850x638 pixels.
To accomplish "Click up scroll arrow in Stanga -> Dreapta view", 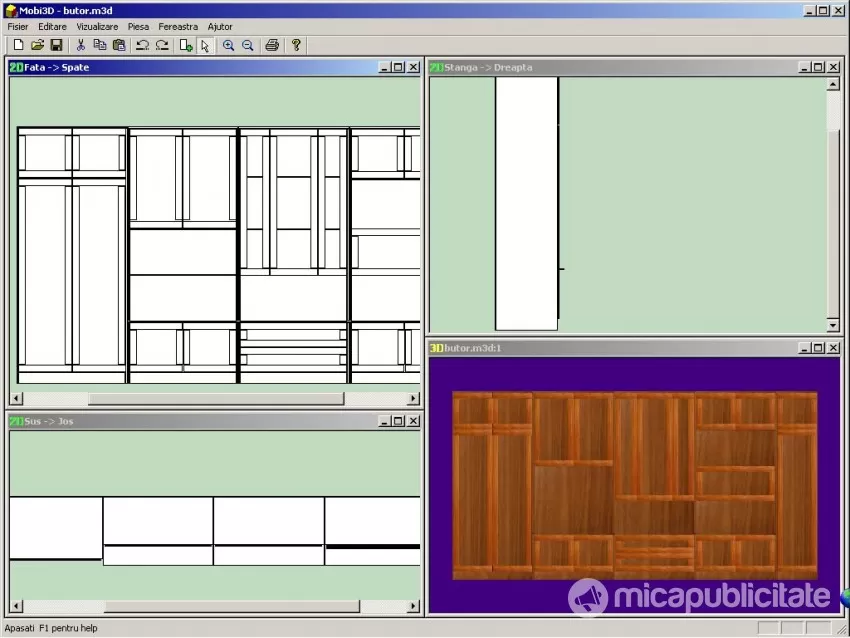I will point(833,84).
